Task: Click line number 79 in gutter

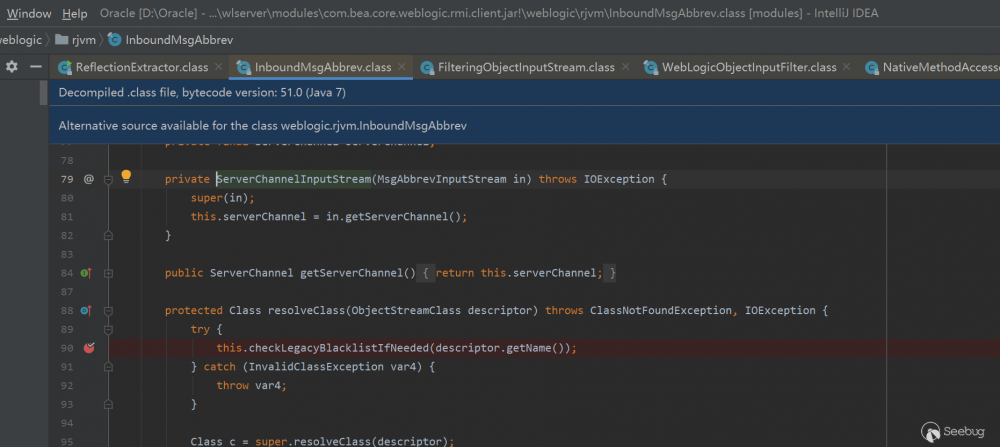Action: (67, 179)
